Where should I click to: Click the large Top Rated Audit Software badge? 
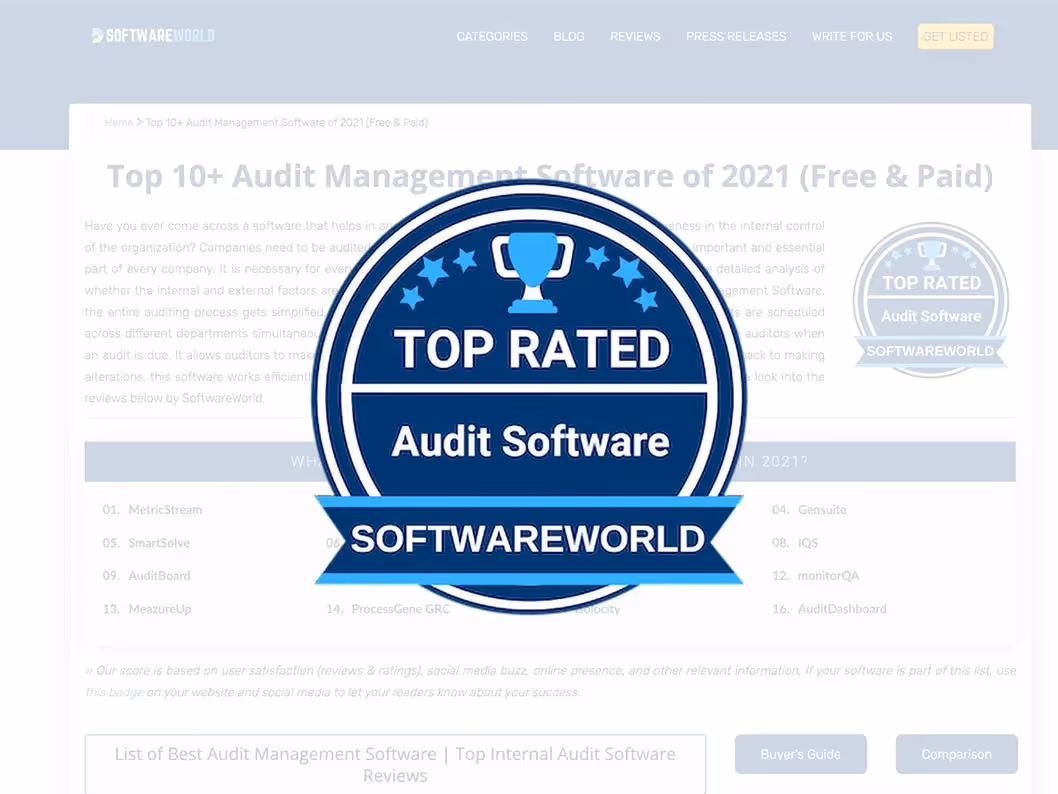click(x=530, y=398)
